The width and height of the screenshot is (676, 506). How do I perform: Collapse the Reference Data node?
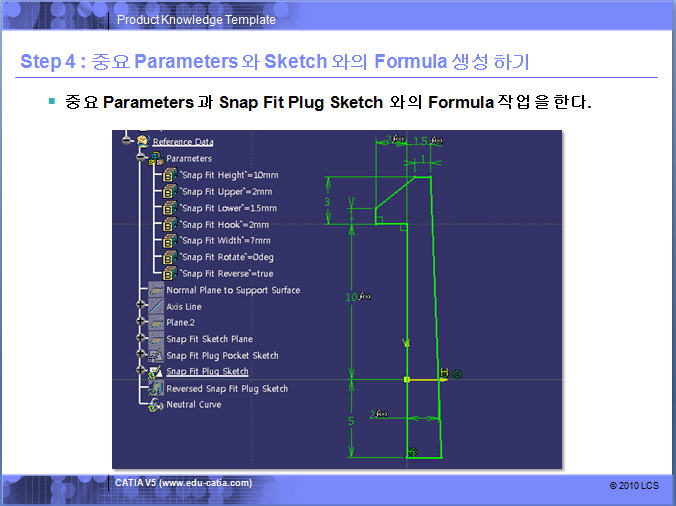tap(127, 141)
